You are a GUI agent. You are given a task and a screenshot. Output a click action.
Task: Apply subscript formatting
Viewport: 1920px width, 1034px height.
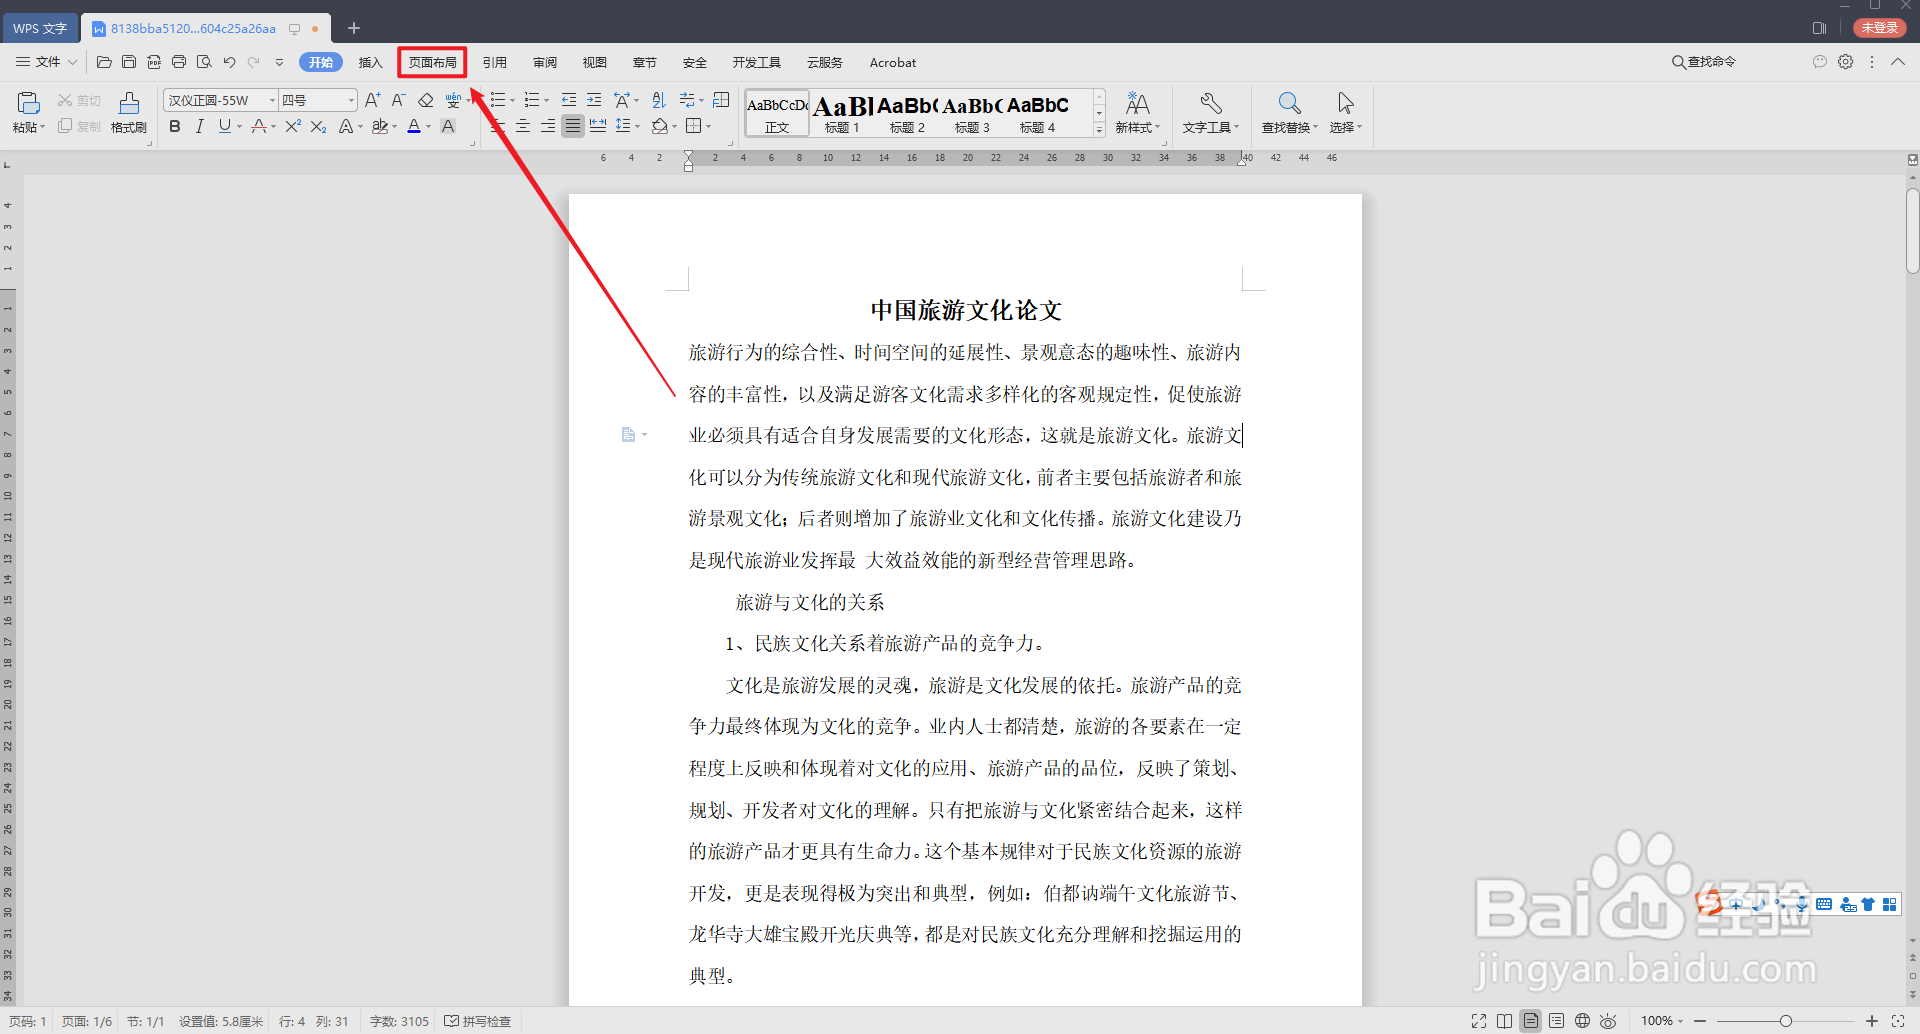pyautogui.click(x=318, y=126)
